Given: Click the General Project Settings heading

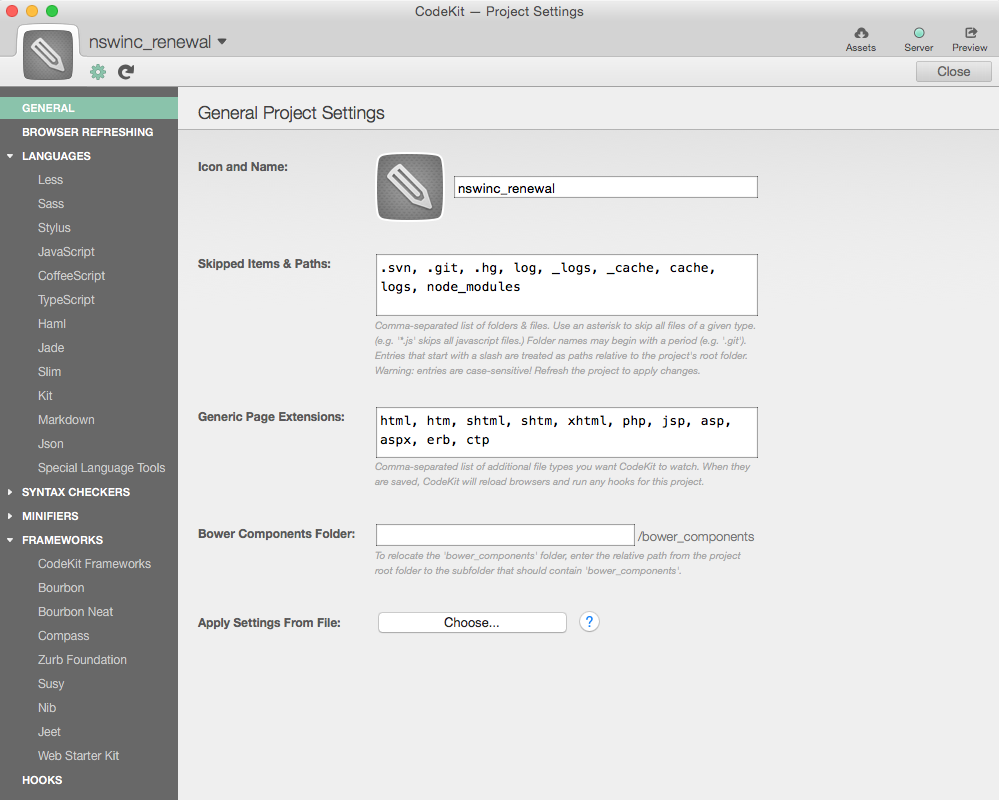Looking at the screenshot, I should (x=291, y=113).
